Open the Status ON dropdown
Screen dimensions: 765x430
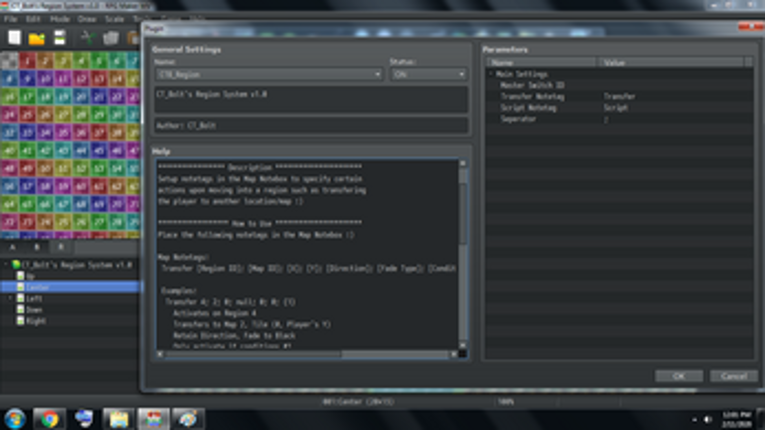click(428, 74)
